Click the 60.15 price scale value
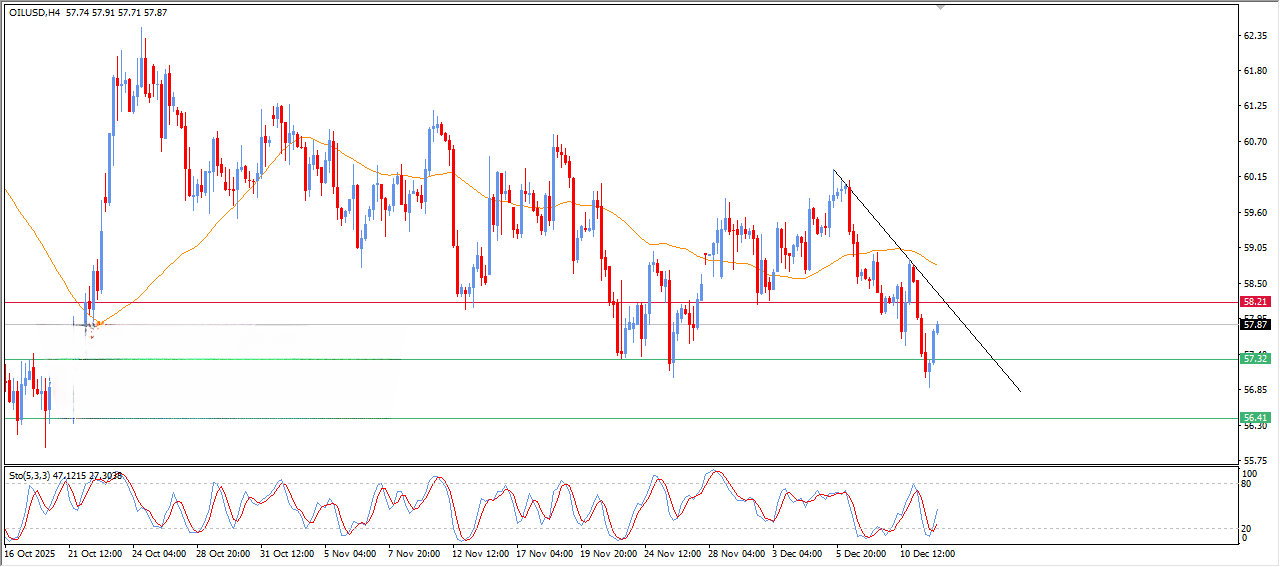Viewport: 1280px width, 567px height. (x=1255, y=177)
